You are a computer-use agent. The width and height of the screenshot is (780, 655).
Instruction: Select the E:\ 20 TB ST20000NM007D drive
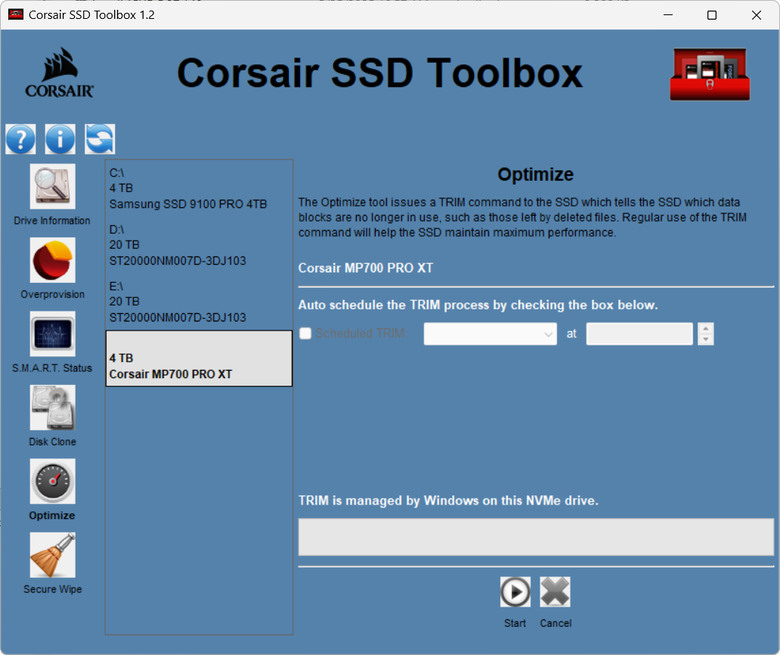tap(199, 302)
